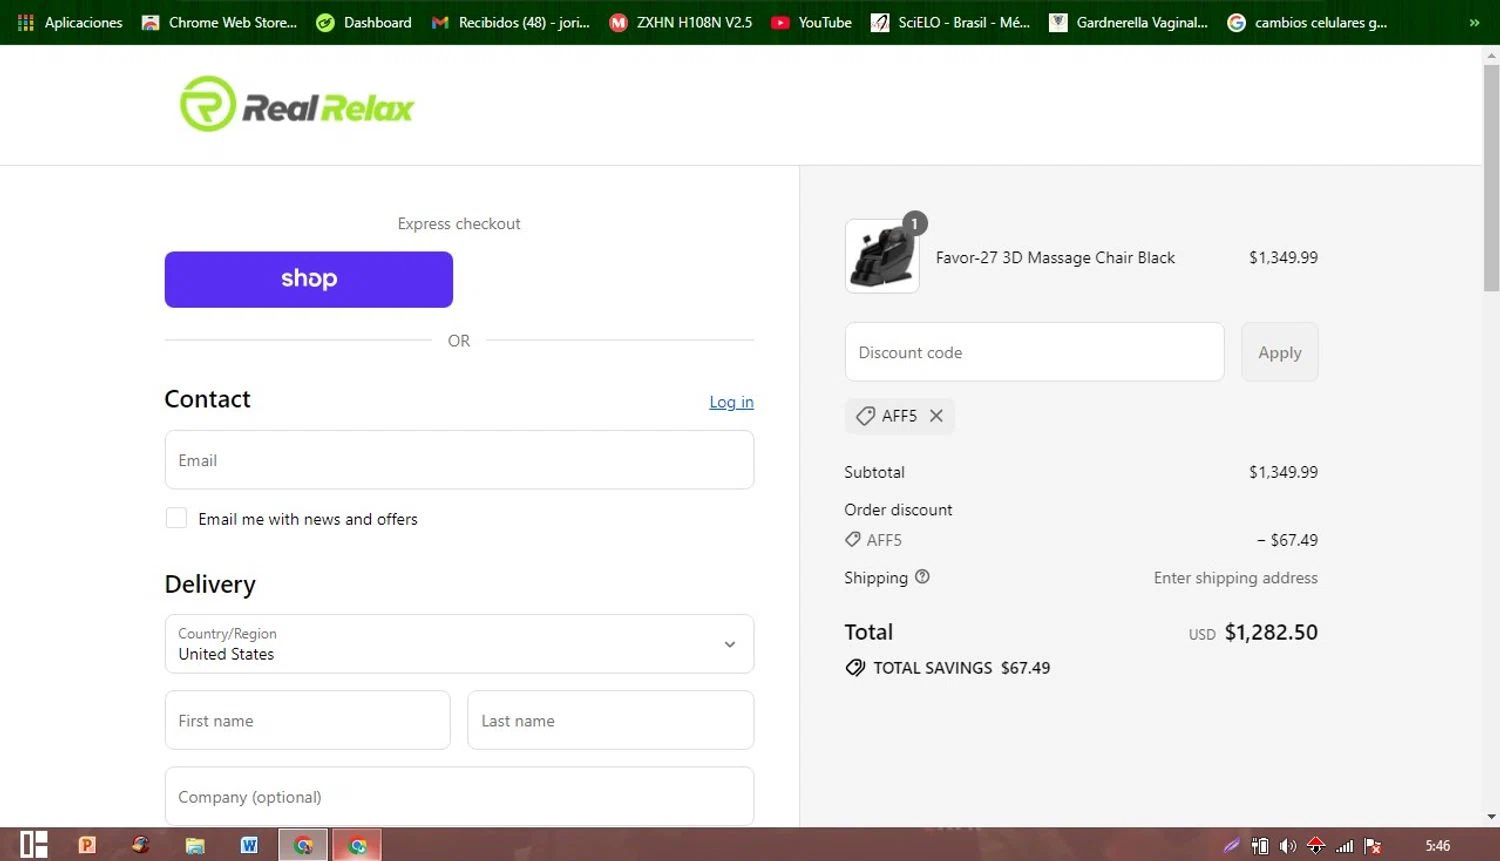Click the network signal tray icon

pos(1345,846)
